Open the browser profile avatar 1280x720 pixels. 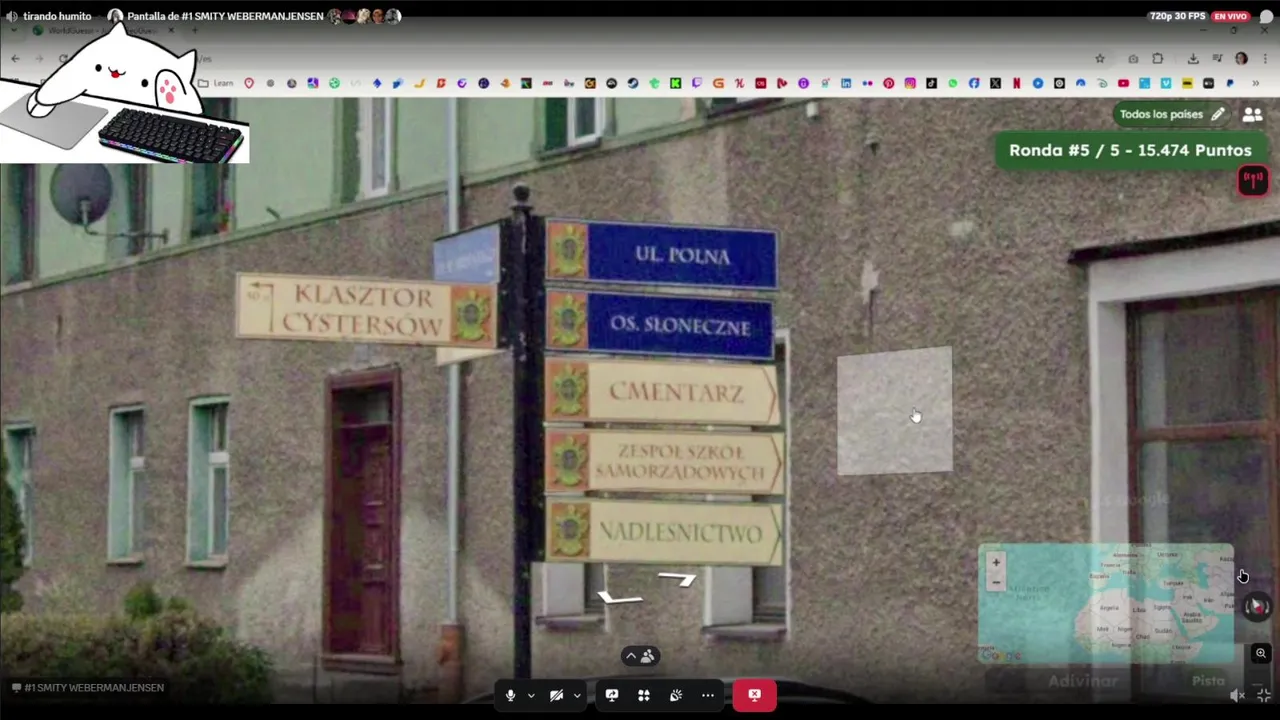[1241, 59]
